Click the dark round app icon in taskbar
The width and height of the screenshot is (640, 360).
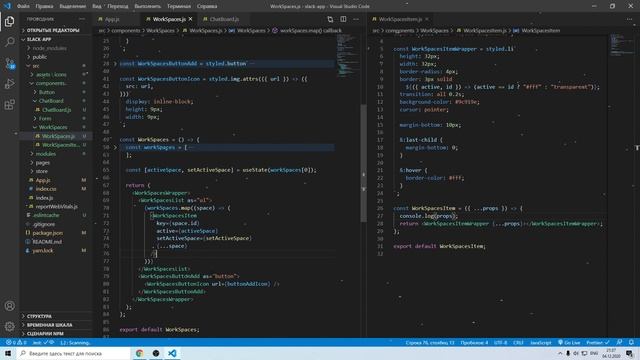(x=156, y=353)
